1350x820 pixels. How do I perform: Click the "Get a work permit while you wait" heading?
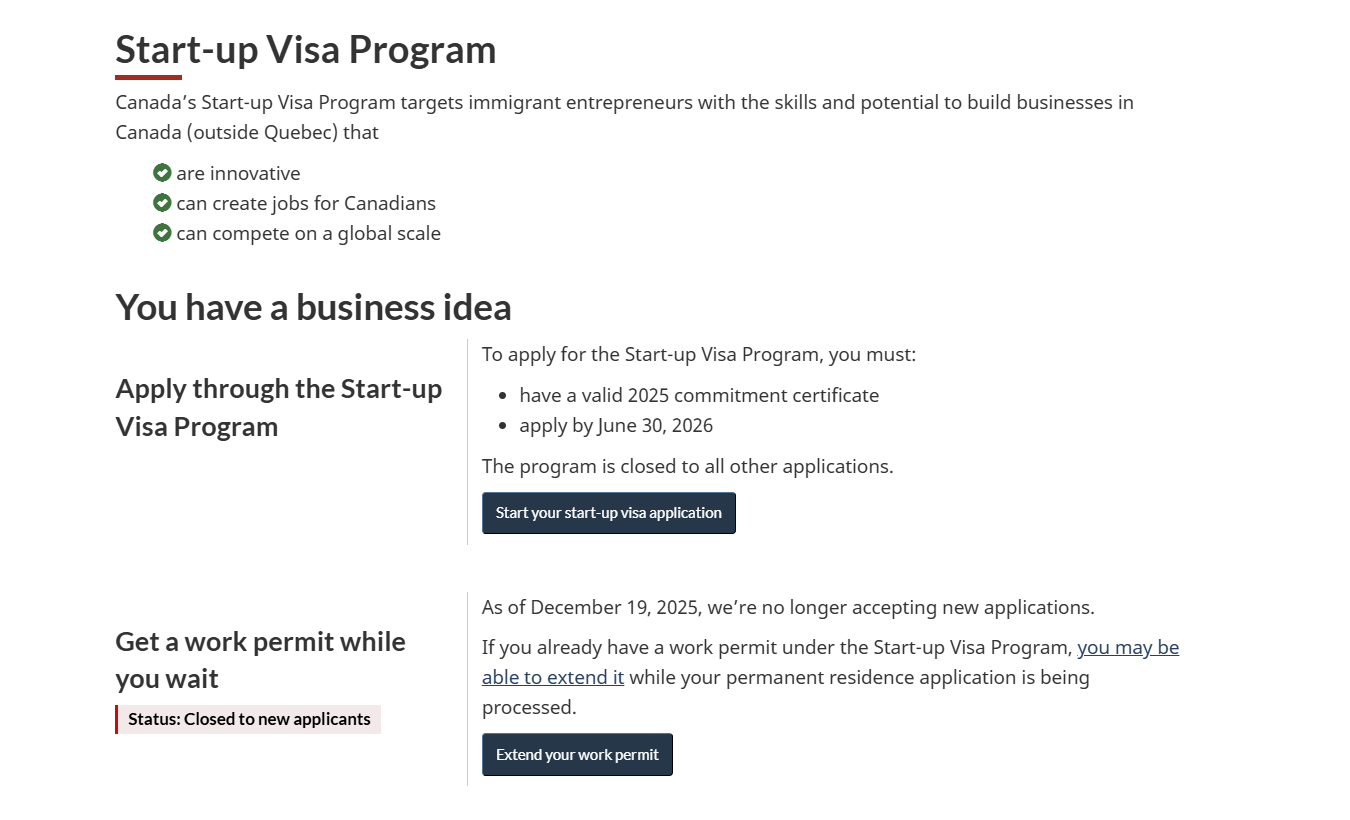[x=260, y=660]
